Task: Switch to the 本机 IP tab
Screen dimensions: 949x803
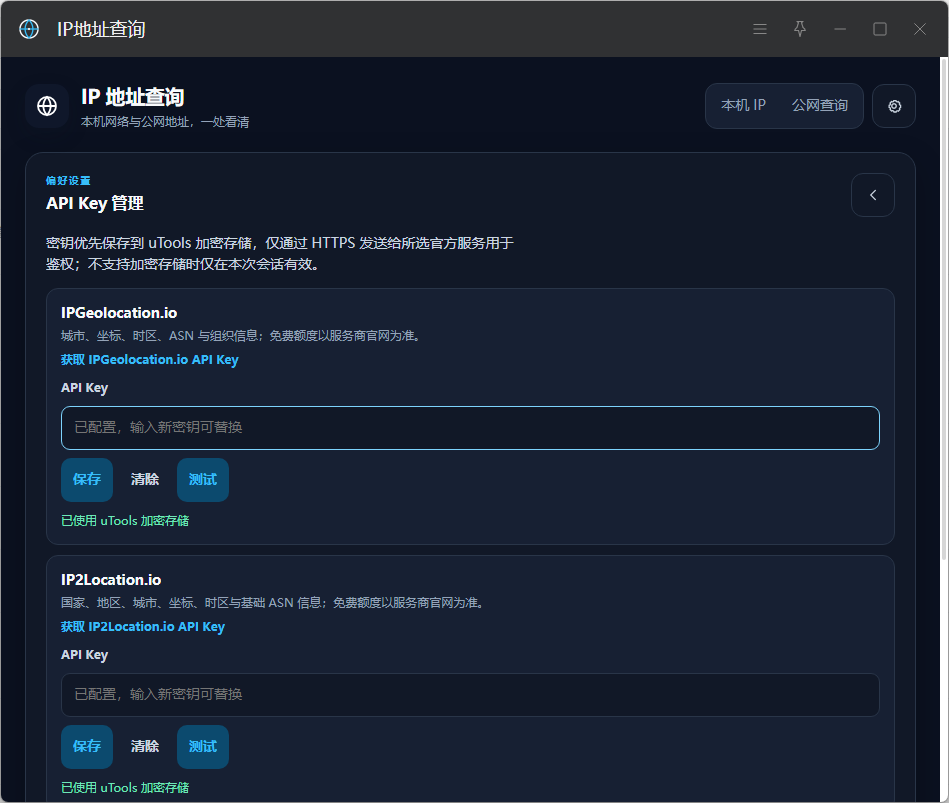Action: tap(743, 105)
